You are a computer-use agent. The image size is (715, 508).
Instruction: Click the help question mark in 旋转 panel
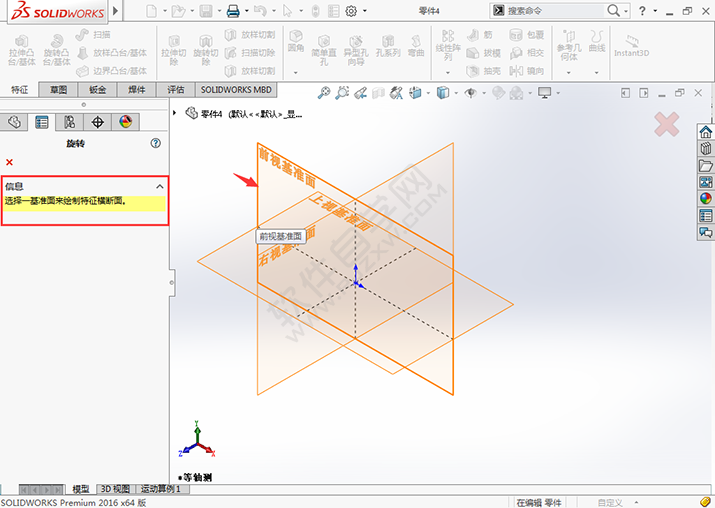(155, 143)
